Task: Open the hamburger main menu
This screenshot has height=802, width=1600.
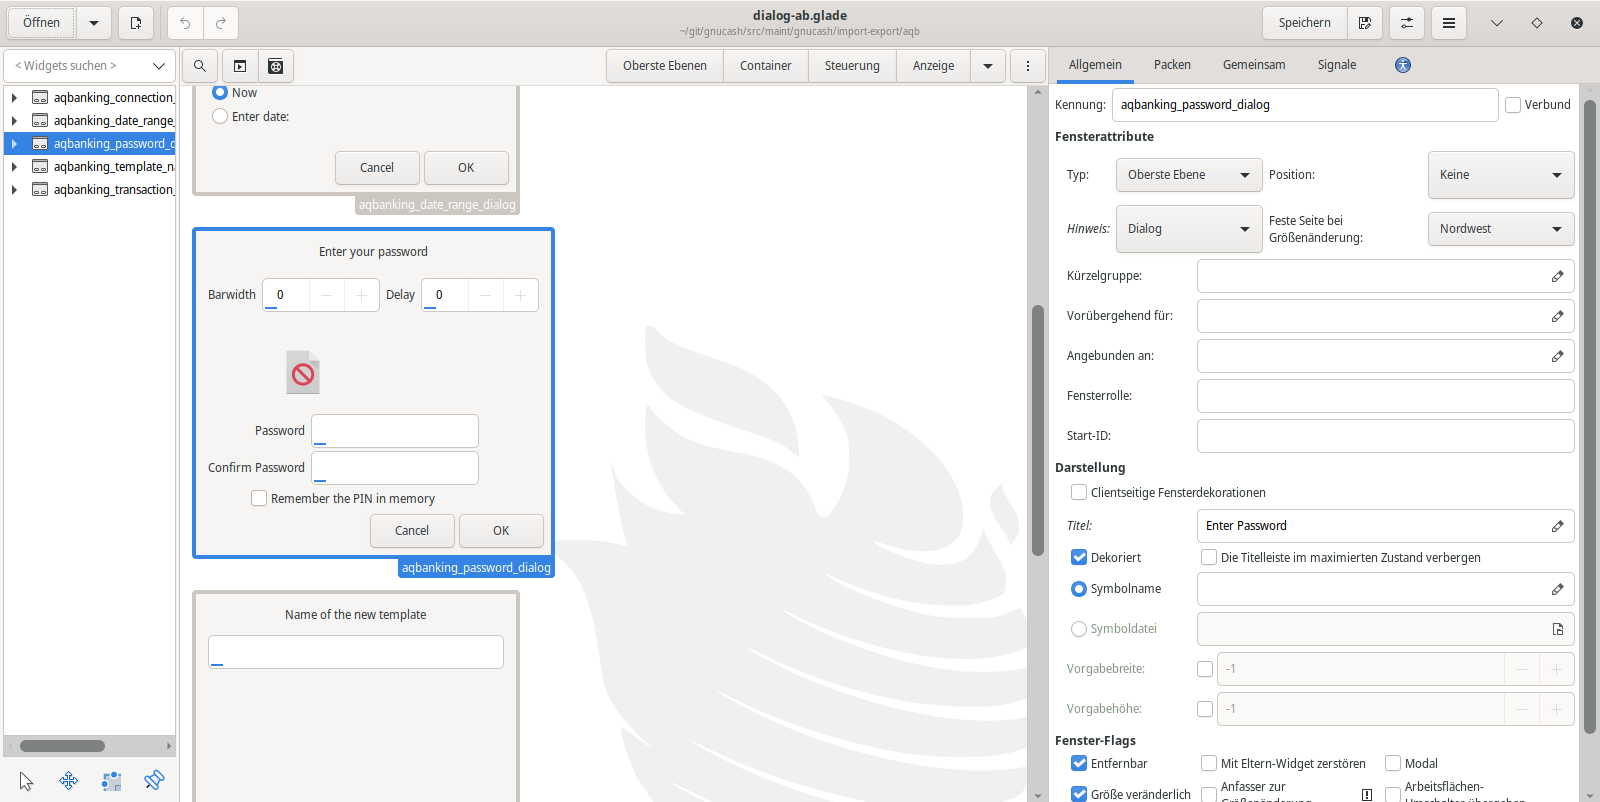Action: (x=1448, y=23)
